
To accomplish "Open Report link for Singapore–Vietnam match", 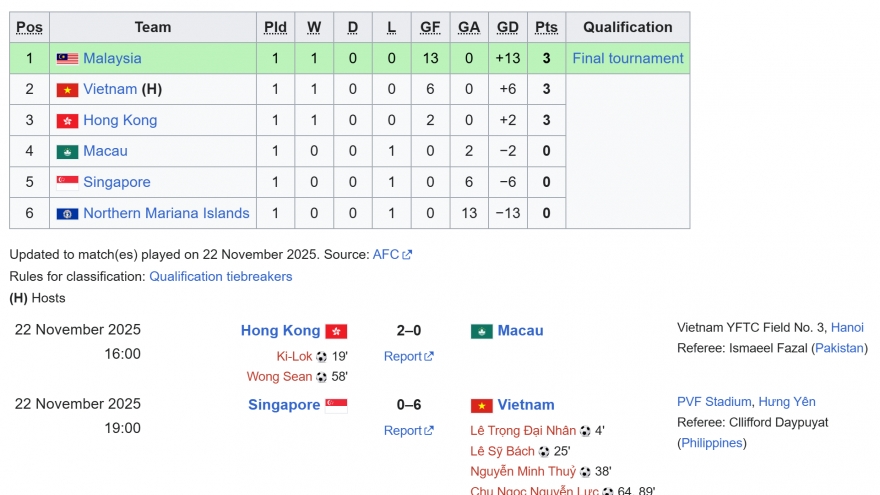I will pos(403,431).
